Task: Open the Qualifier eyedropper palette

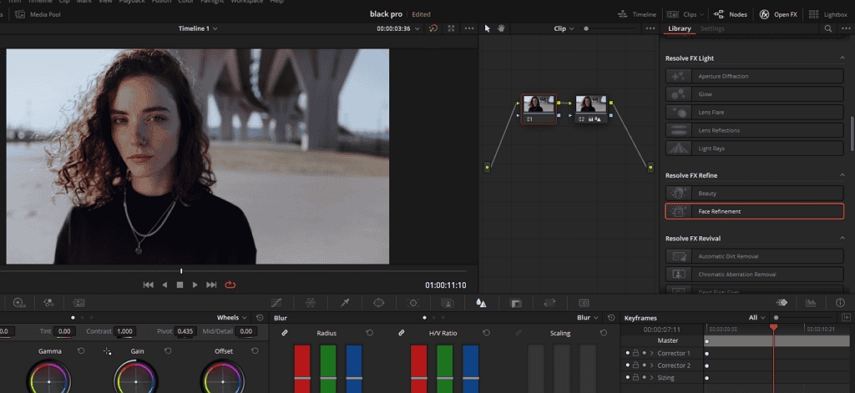Action: 345,303
